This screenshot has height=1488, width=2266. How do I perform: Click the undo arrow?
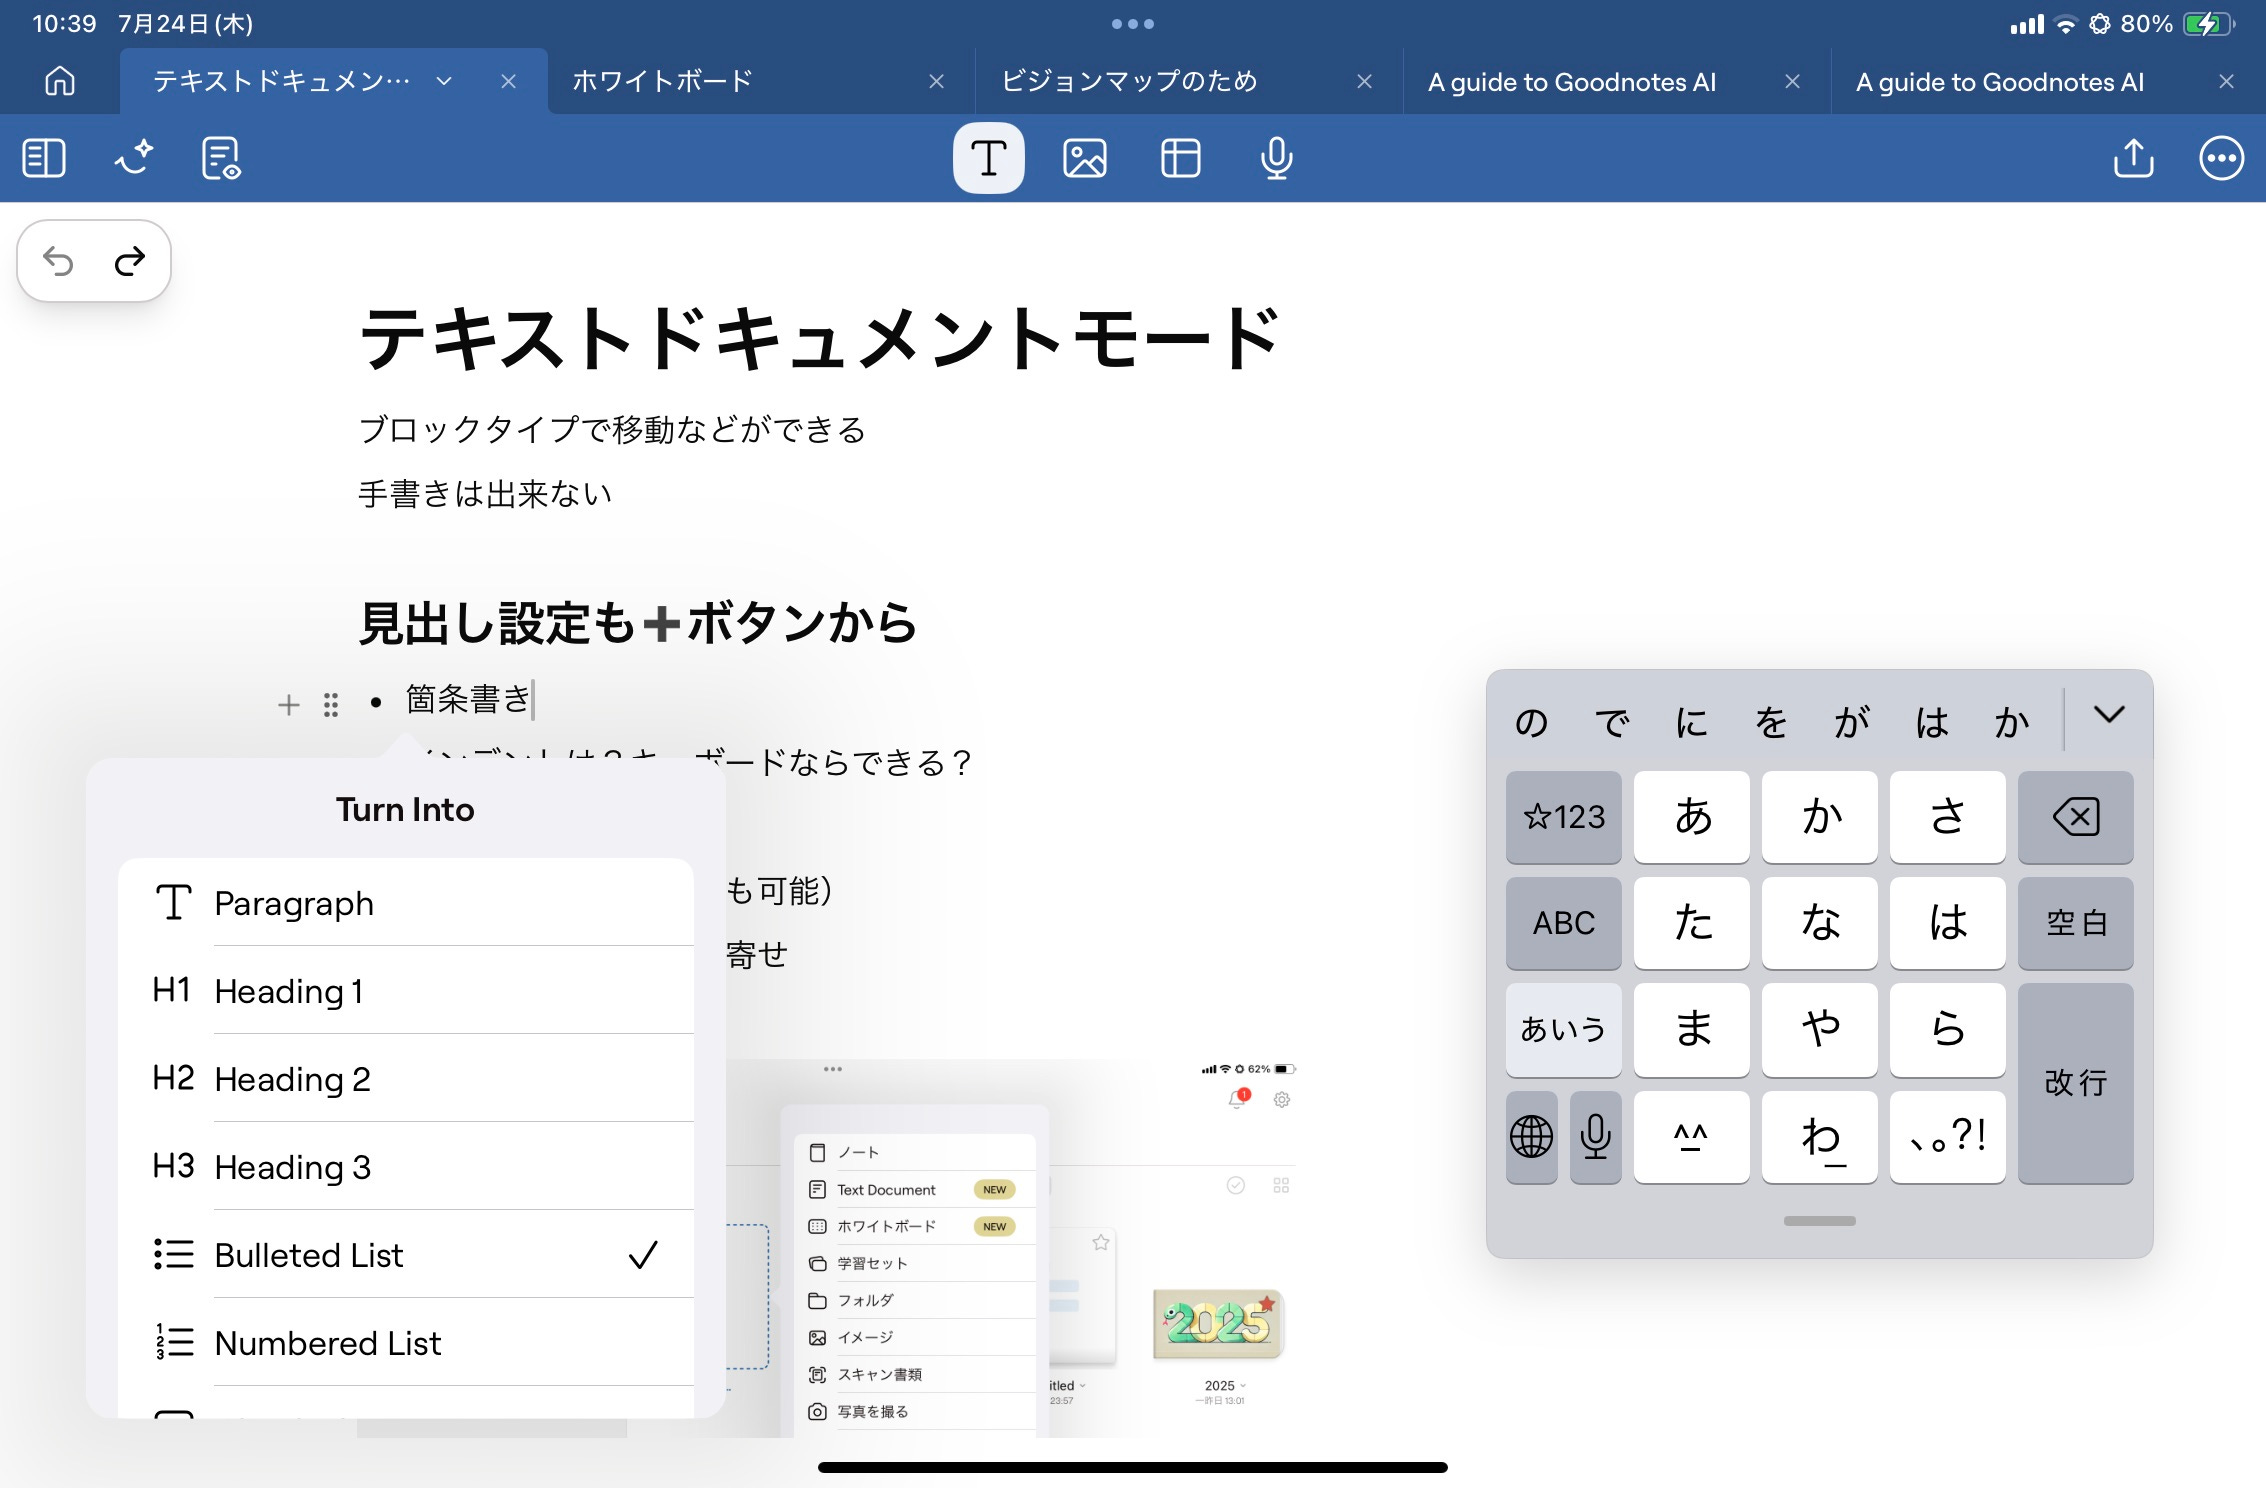pos(59,262)
